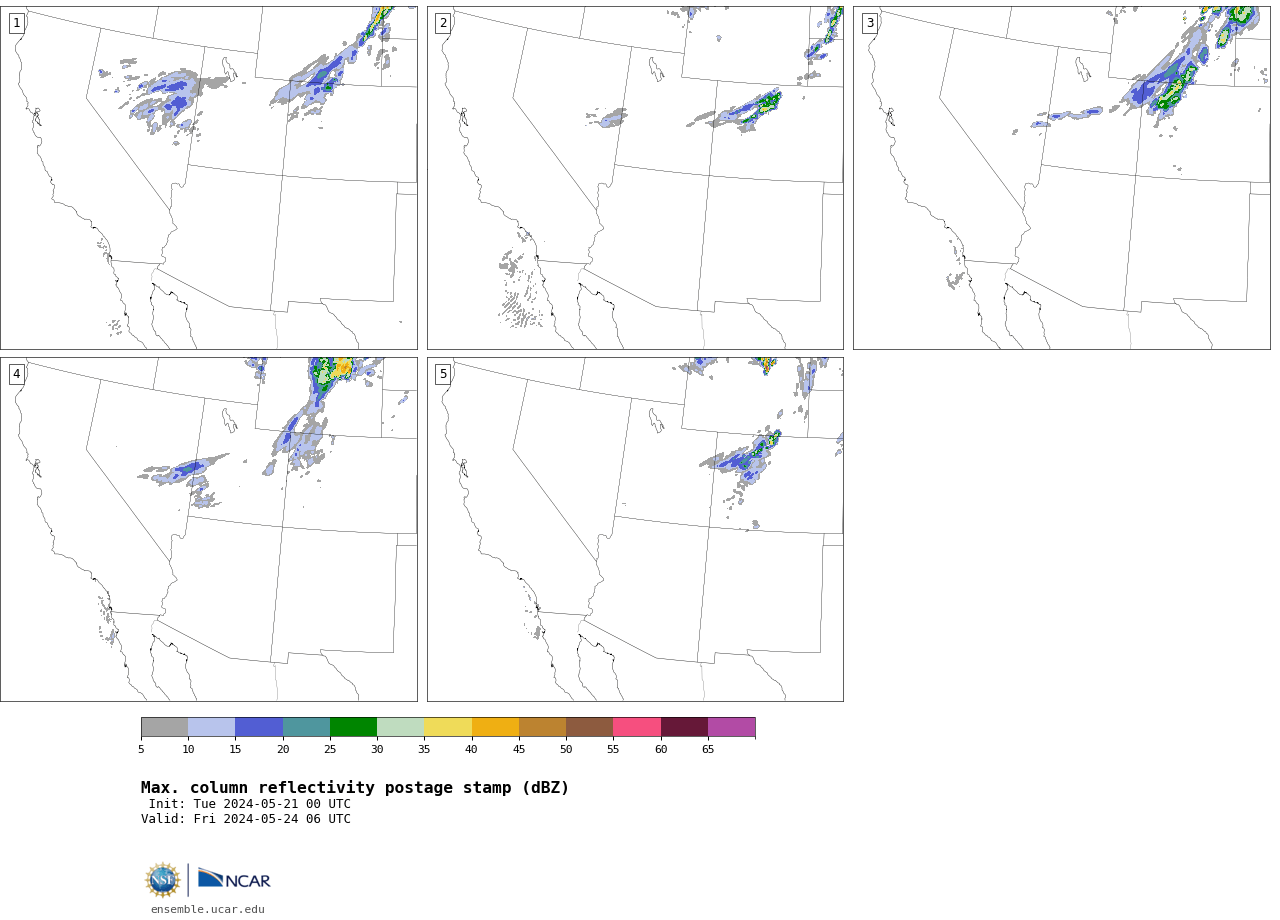Click the Init: Tue 2024-05-21 00 UTC line

(x=250, y=804)
